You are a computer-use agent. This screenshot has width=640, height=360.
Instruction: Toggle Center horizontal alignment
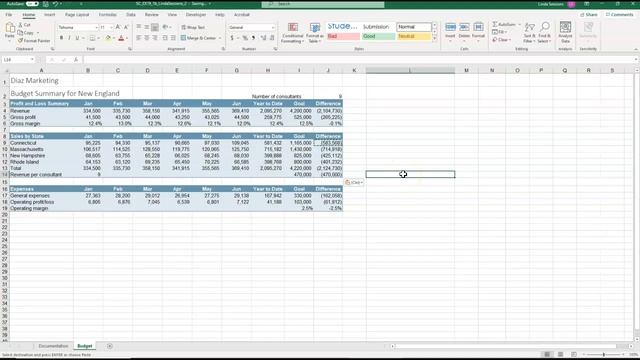[x=147, y=38]
